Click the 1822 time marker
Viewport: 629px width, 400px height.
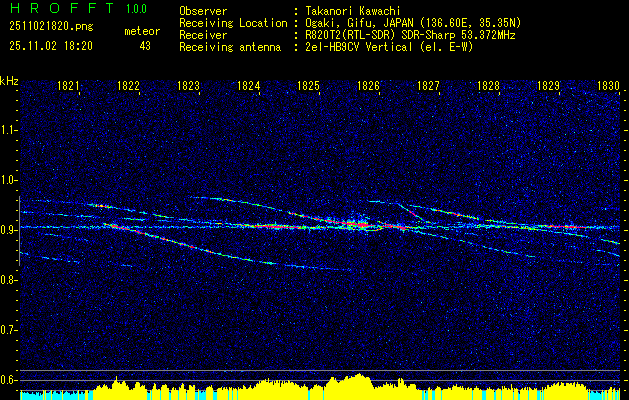coord(128,85)
